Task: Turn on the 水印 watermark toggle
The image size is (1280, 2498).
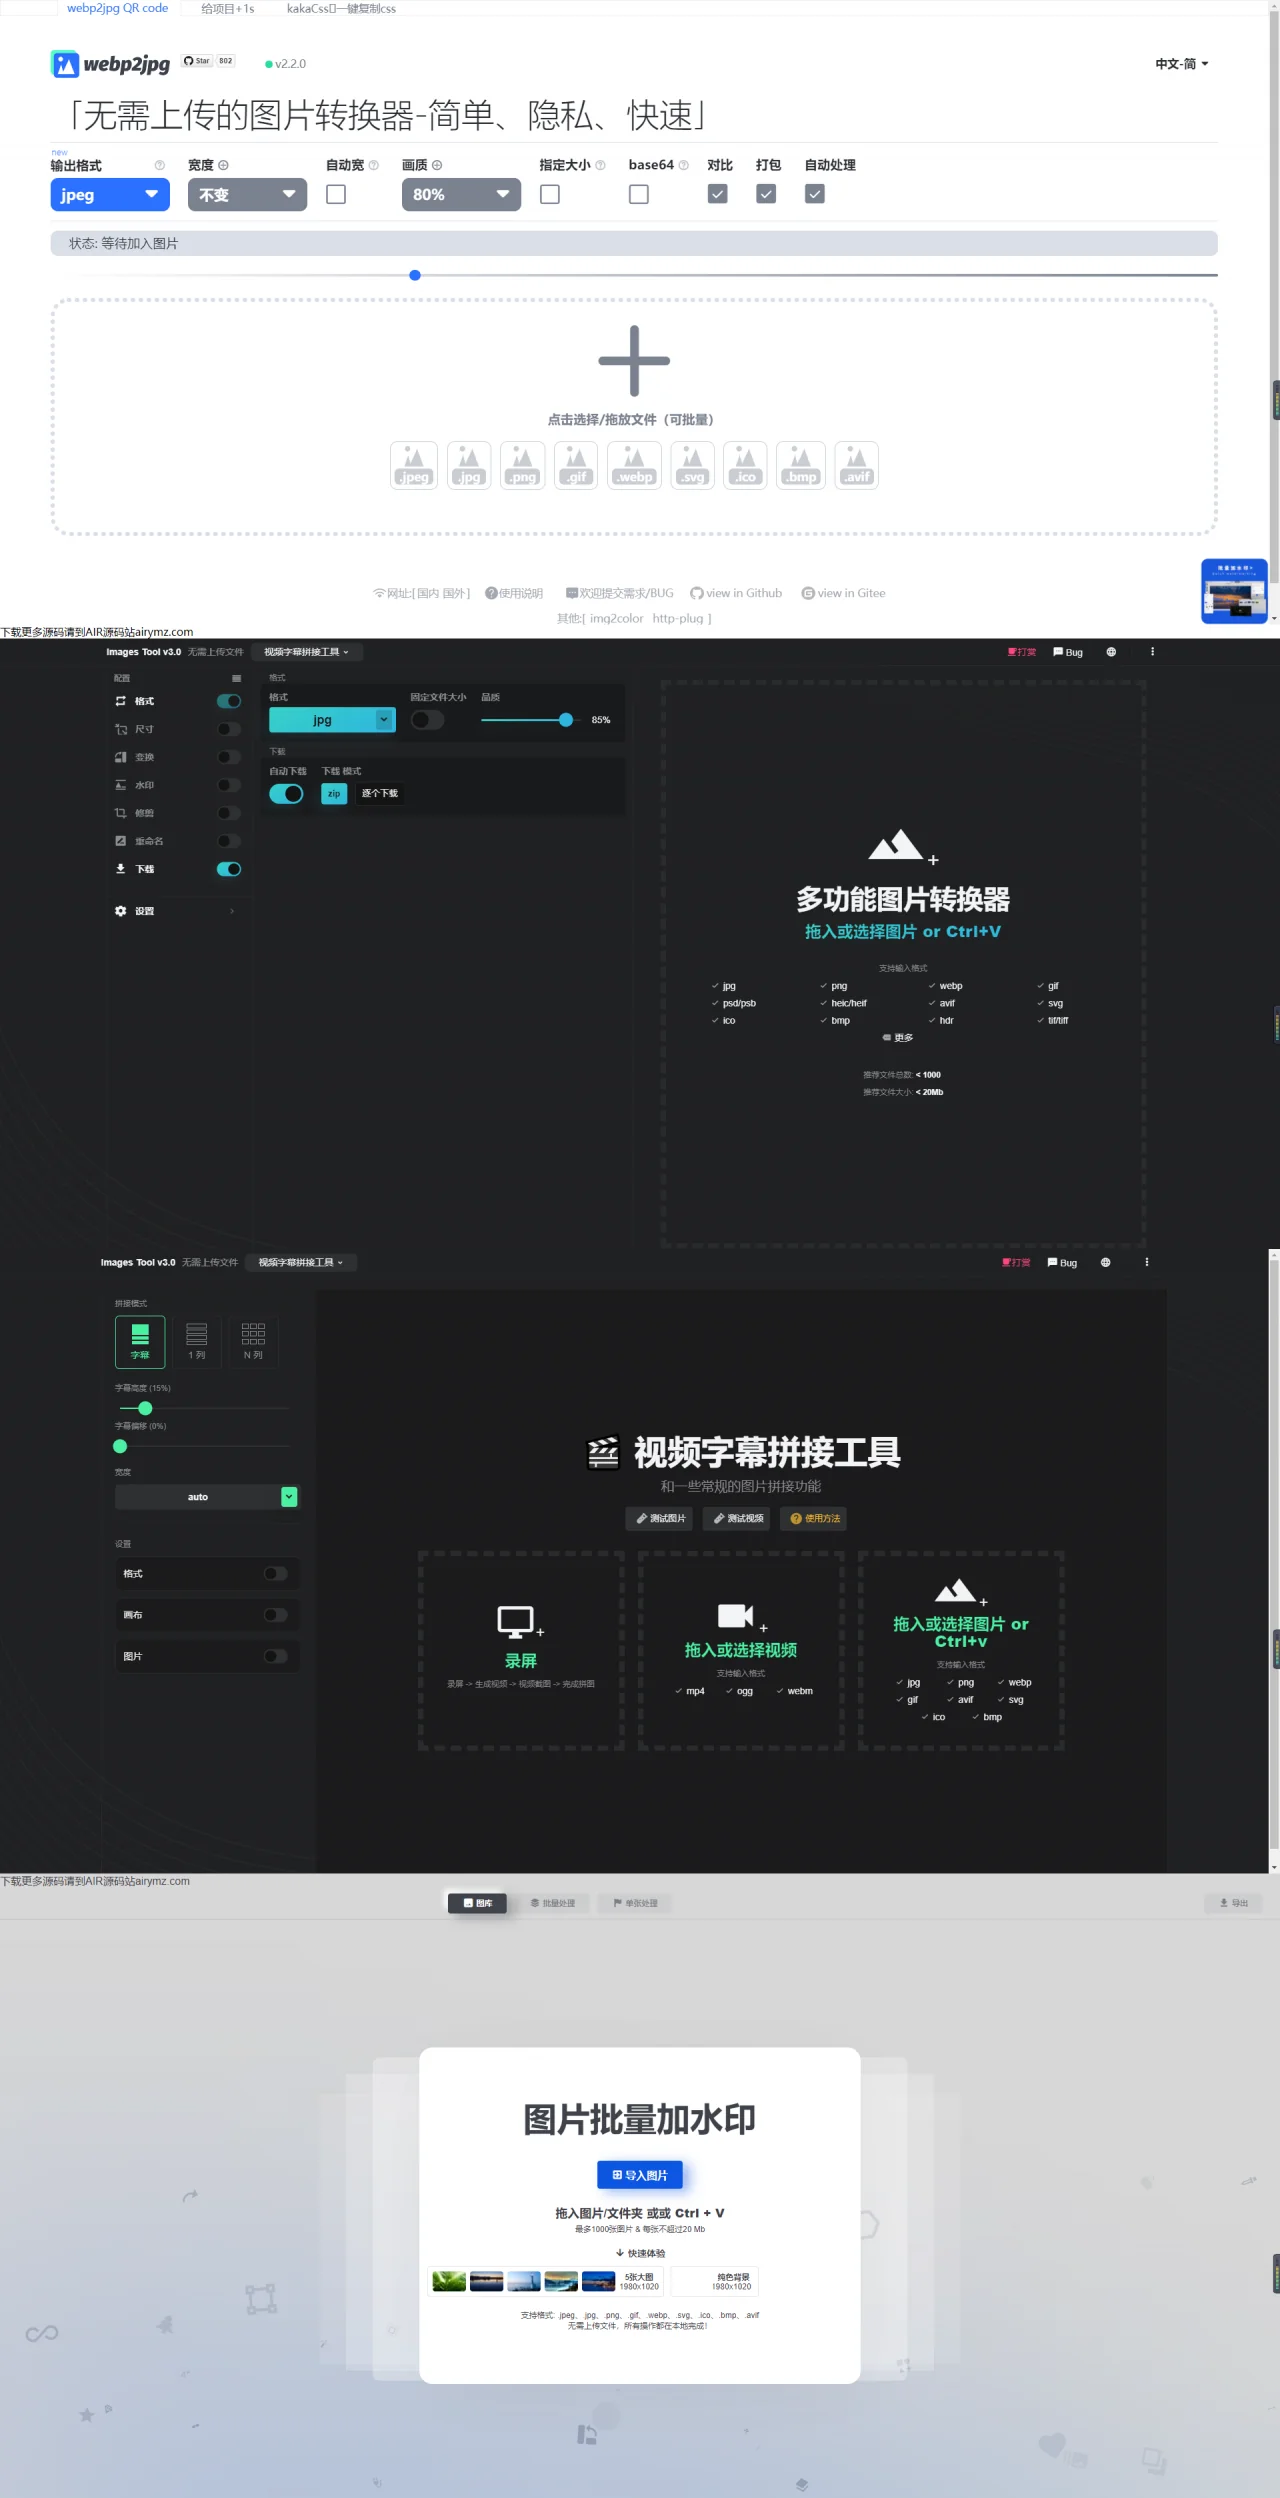Action: click(x=229, y=786)
